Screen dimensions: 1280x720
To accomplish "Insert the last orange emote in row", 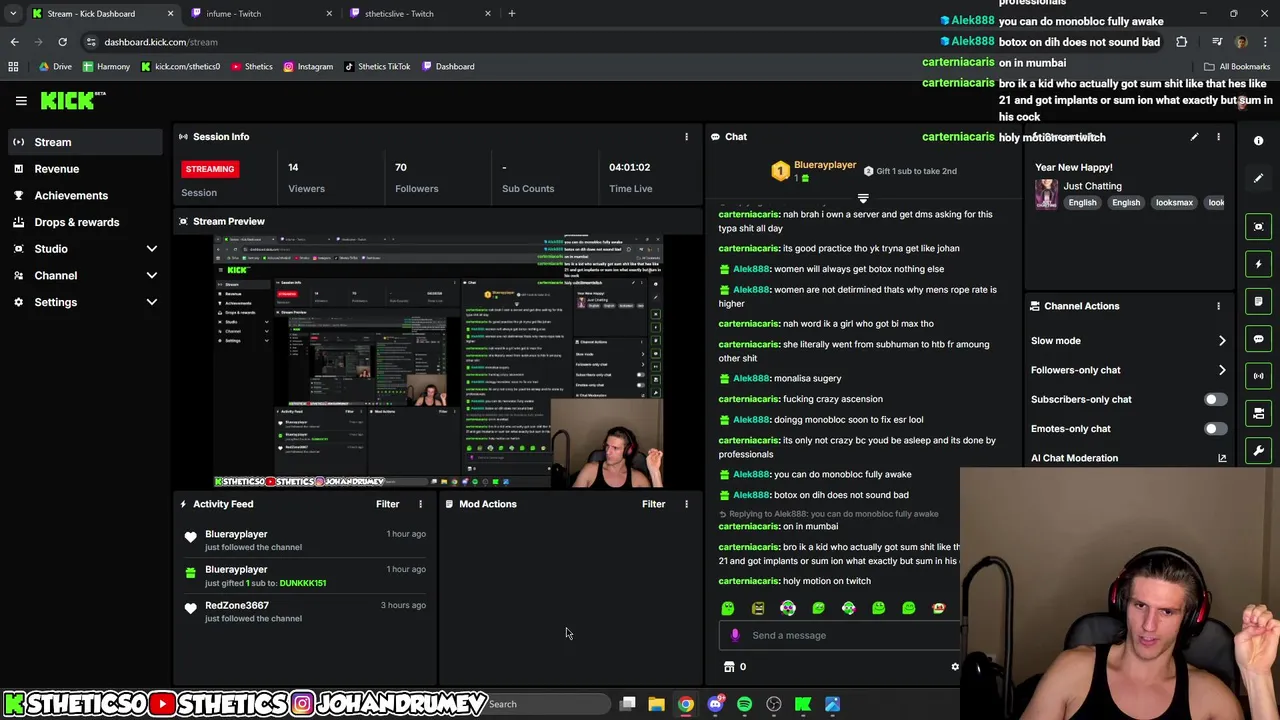I will (938, 608).
